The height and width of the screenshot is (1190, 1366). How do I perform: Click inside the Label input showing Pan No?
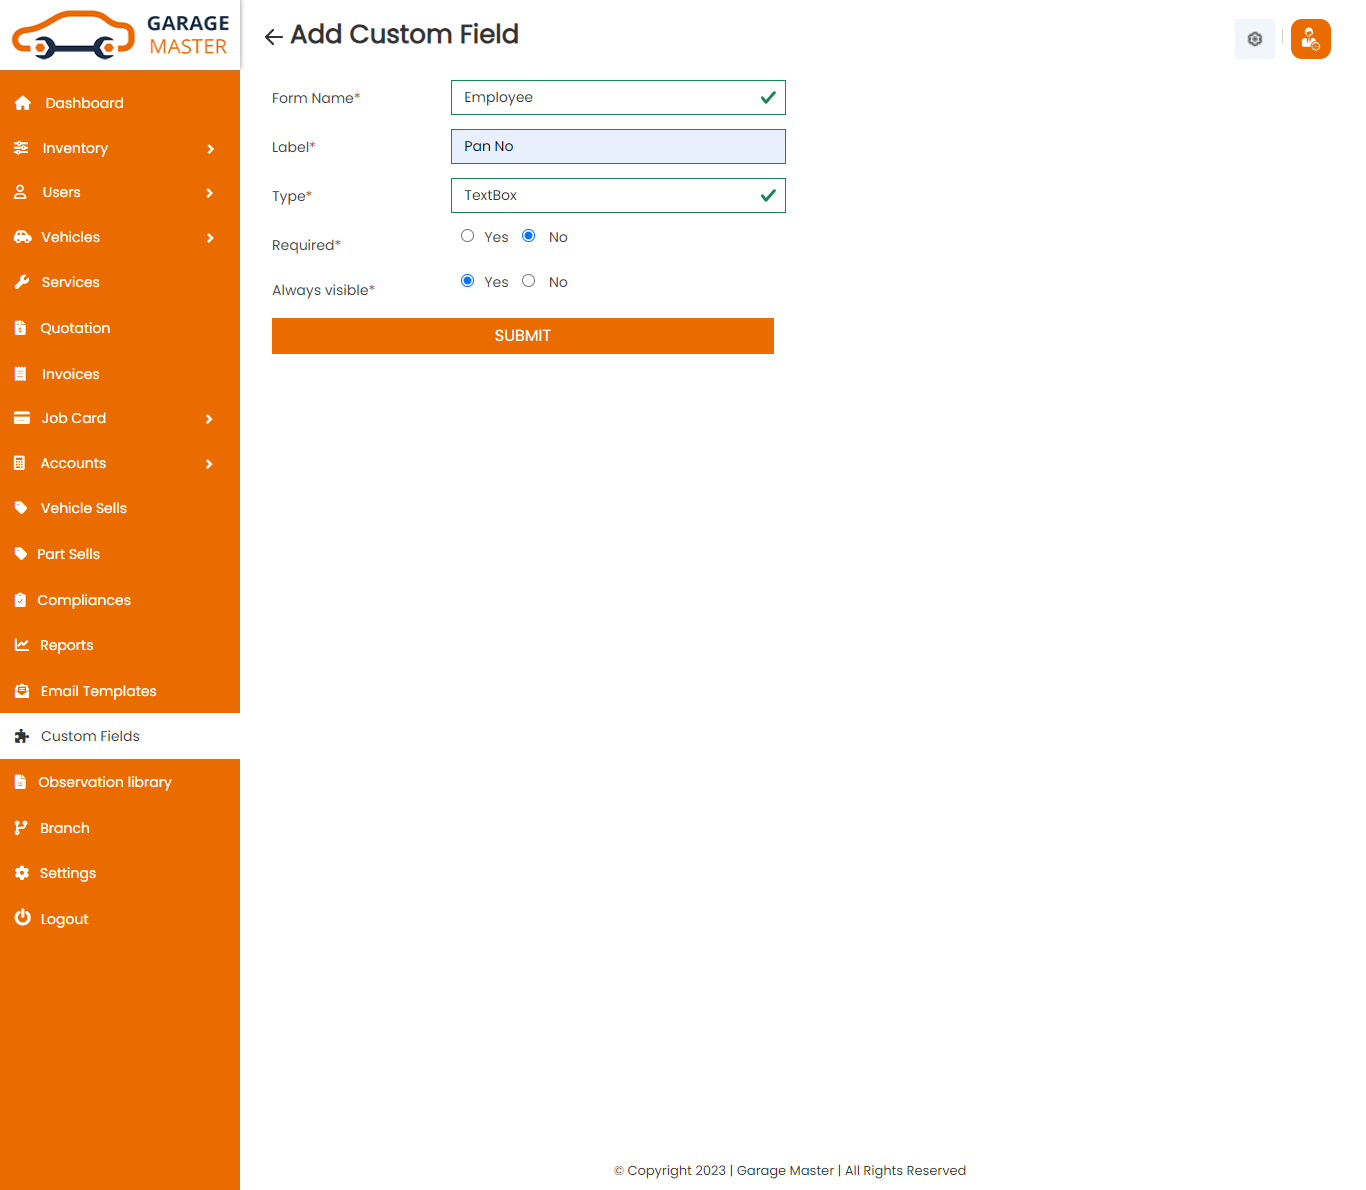click(617, 146)
